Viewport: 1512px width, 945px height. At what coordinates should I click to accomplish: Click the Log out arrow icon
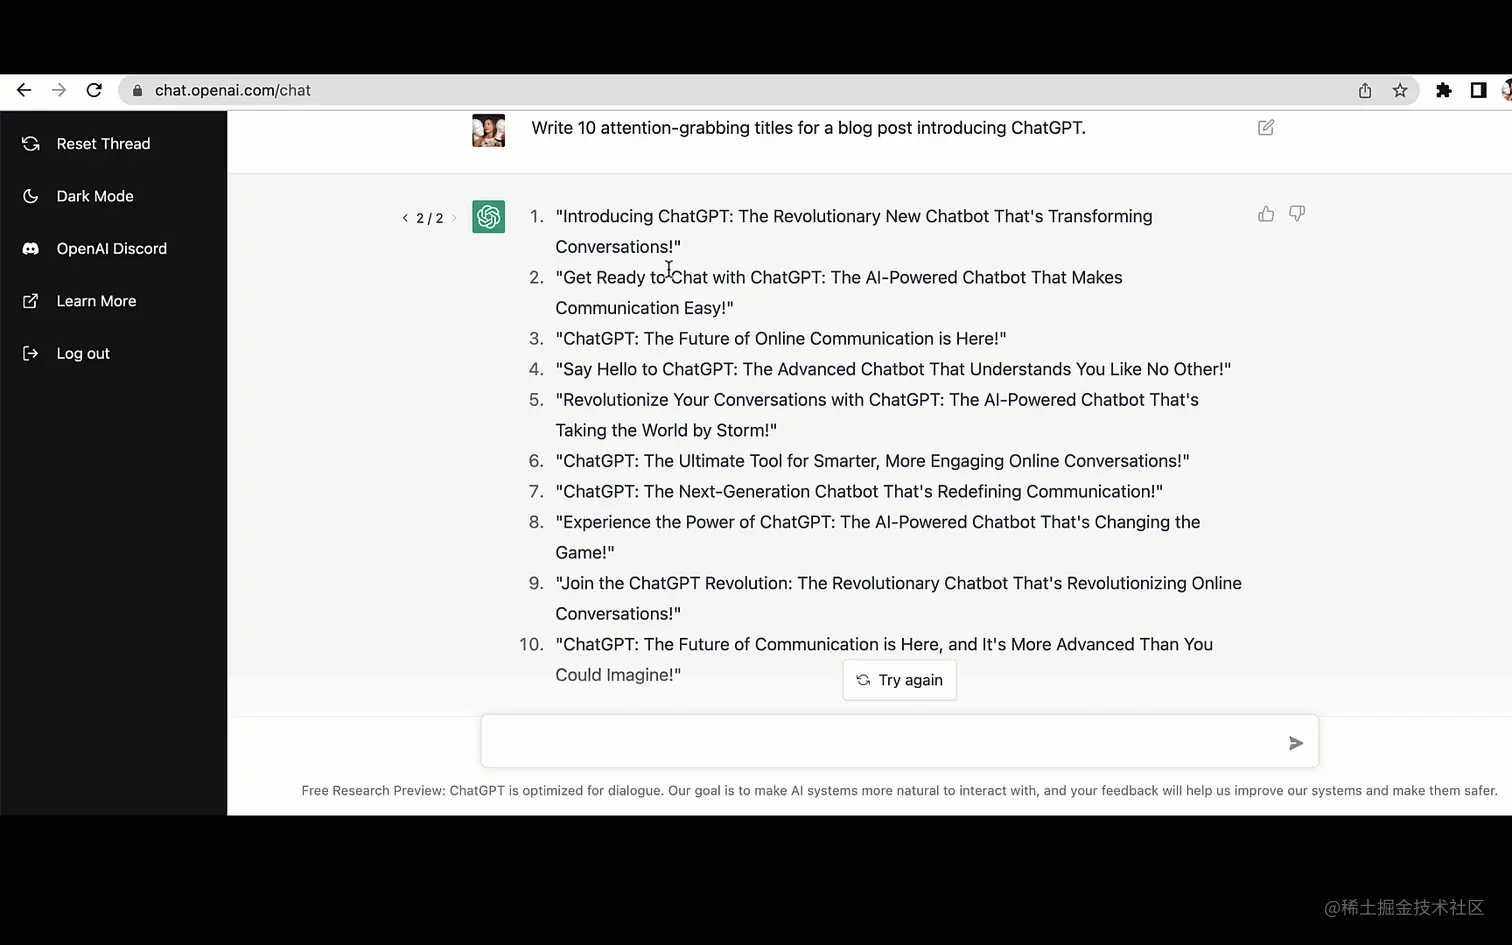(31, 353)
